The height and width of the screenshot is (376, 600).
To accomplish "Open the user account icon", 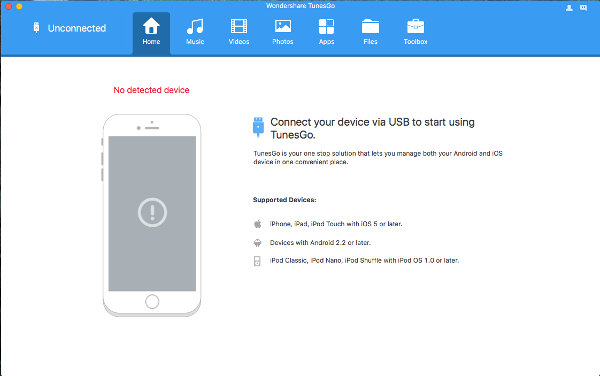I will click(569, 8).
